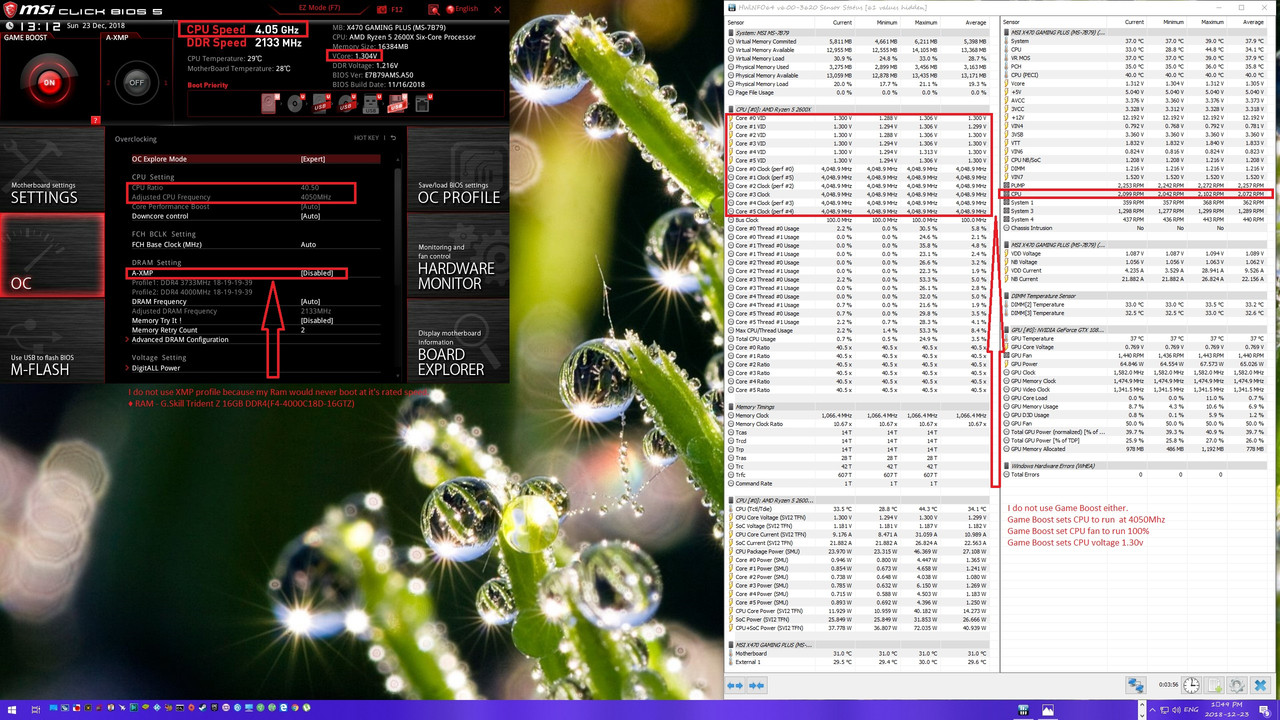Select the USB key boot device icon
The image size is (1280, 720).
pyautogui.click(x=370, y=104)
